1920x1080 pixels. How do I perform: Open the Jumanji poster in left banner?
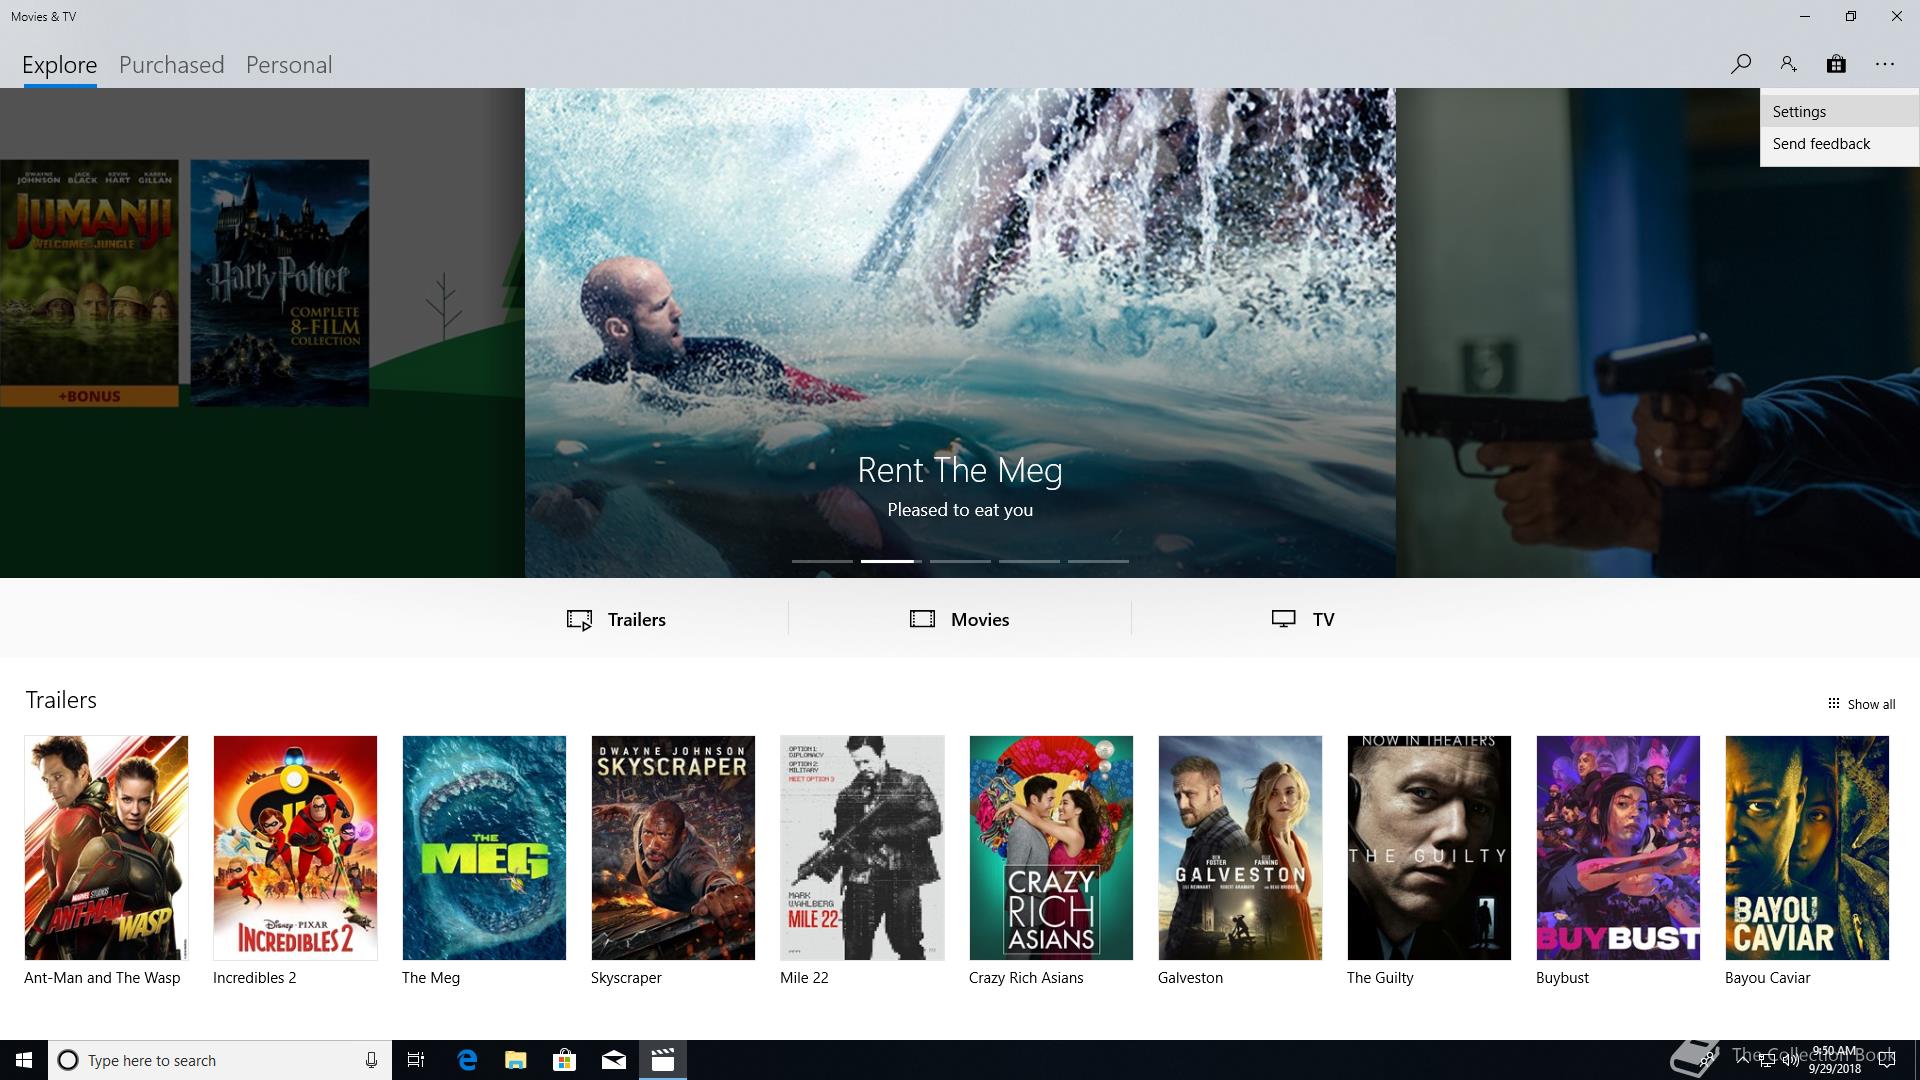(90, 283)
